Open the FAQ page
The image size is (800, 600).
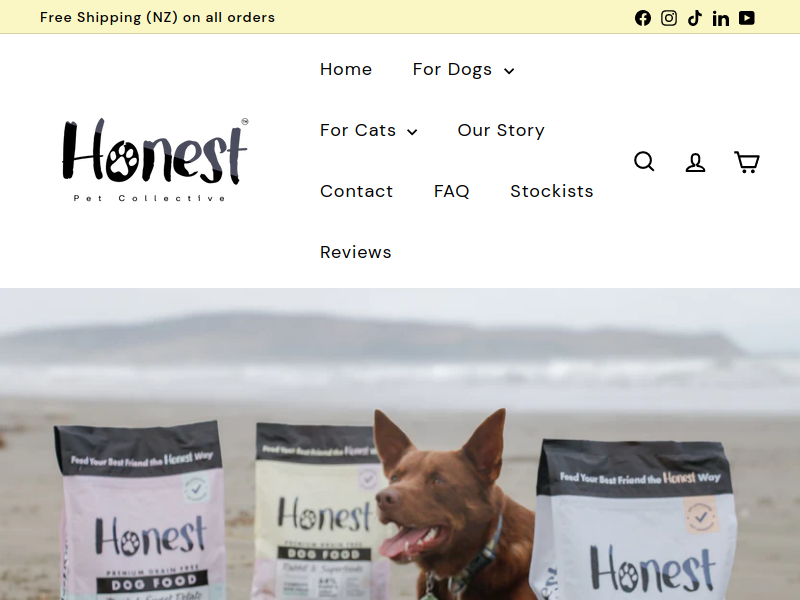[x=452, y=191]
